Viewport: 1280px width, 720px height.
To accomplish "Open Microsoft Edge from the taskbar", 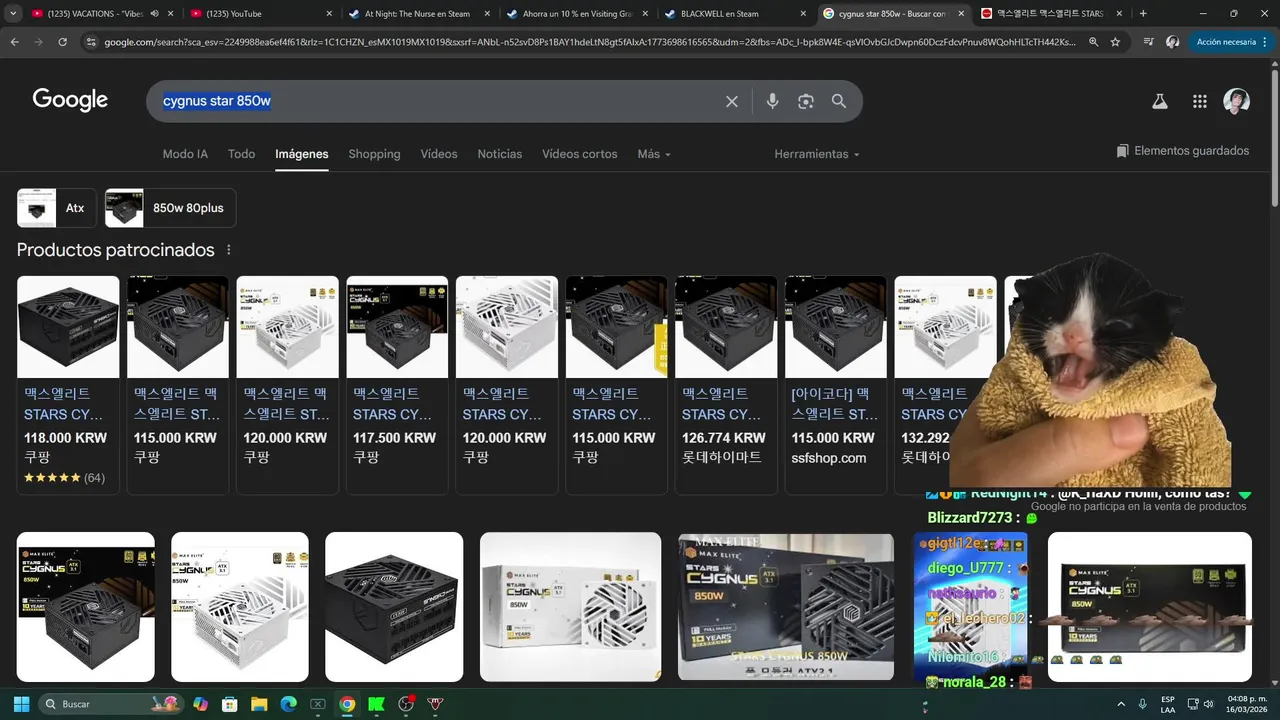I will (288, 704).
